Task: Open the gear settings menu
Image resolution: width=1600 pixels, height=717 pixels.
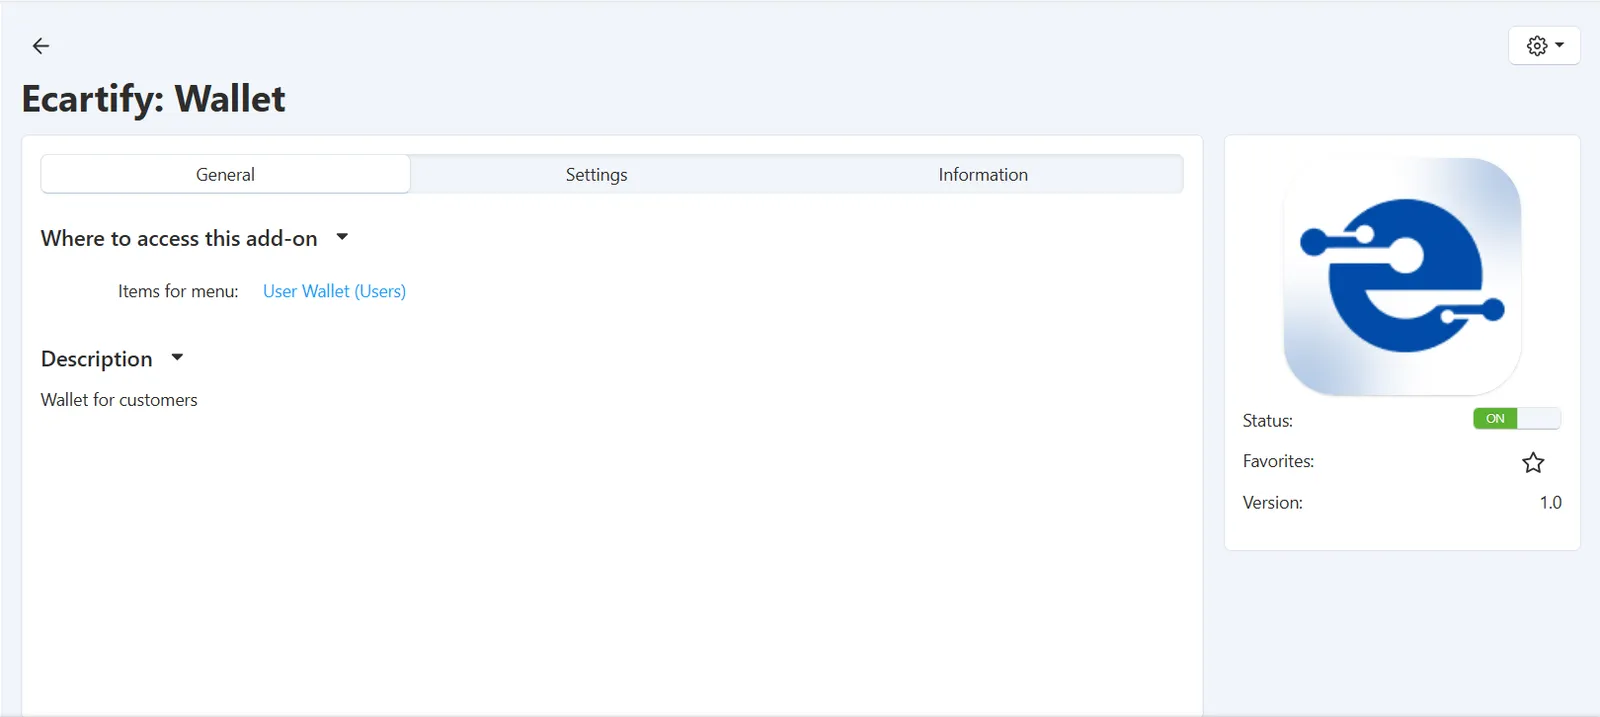Action: click(1544, 46)
